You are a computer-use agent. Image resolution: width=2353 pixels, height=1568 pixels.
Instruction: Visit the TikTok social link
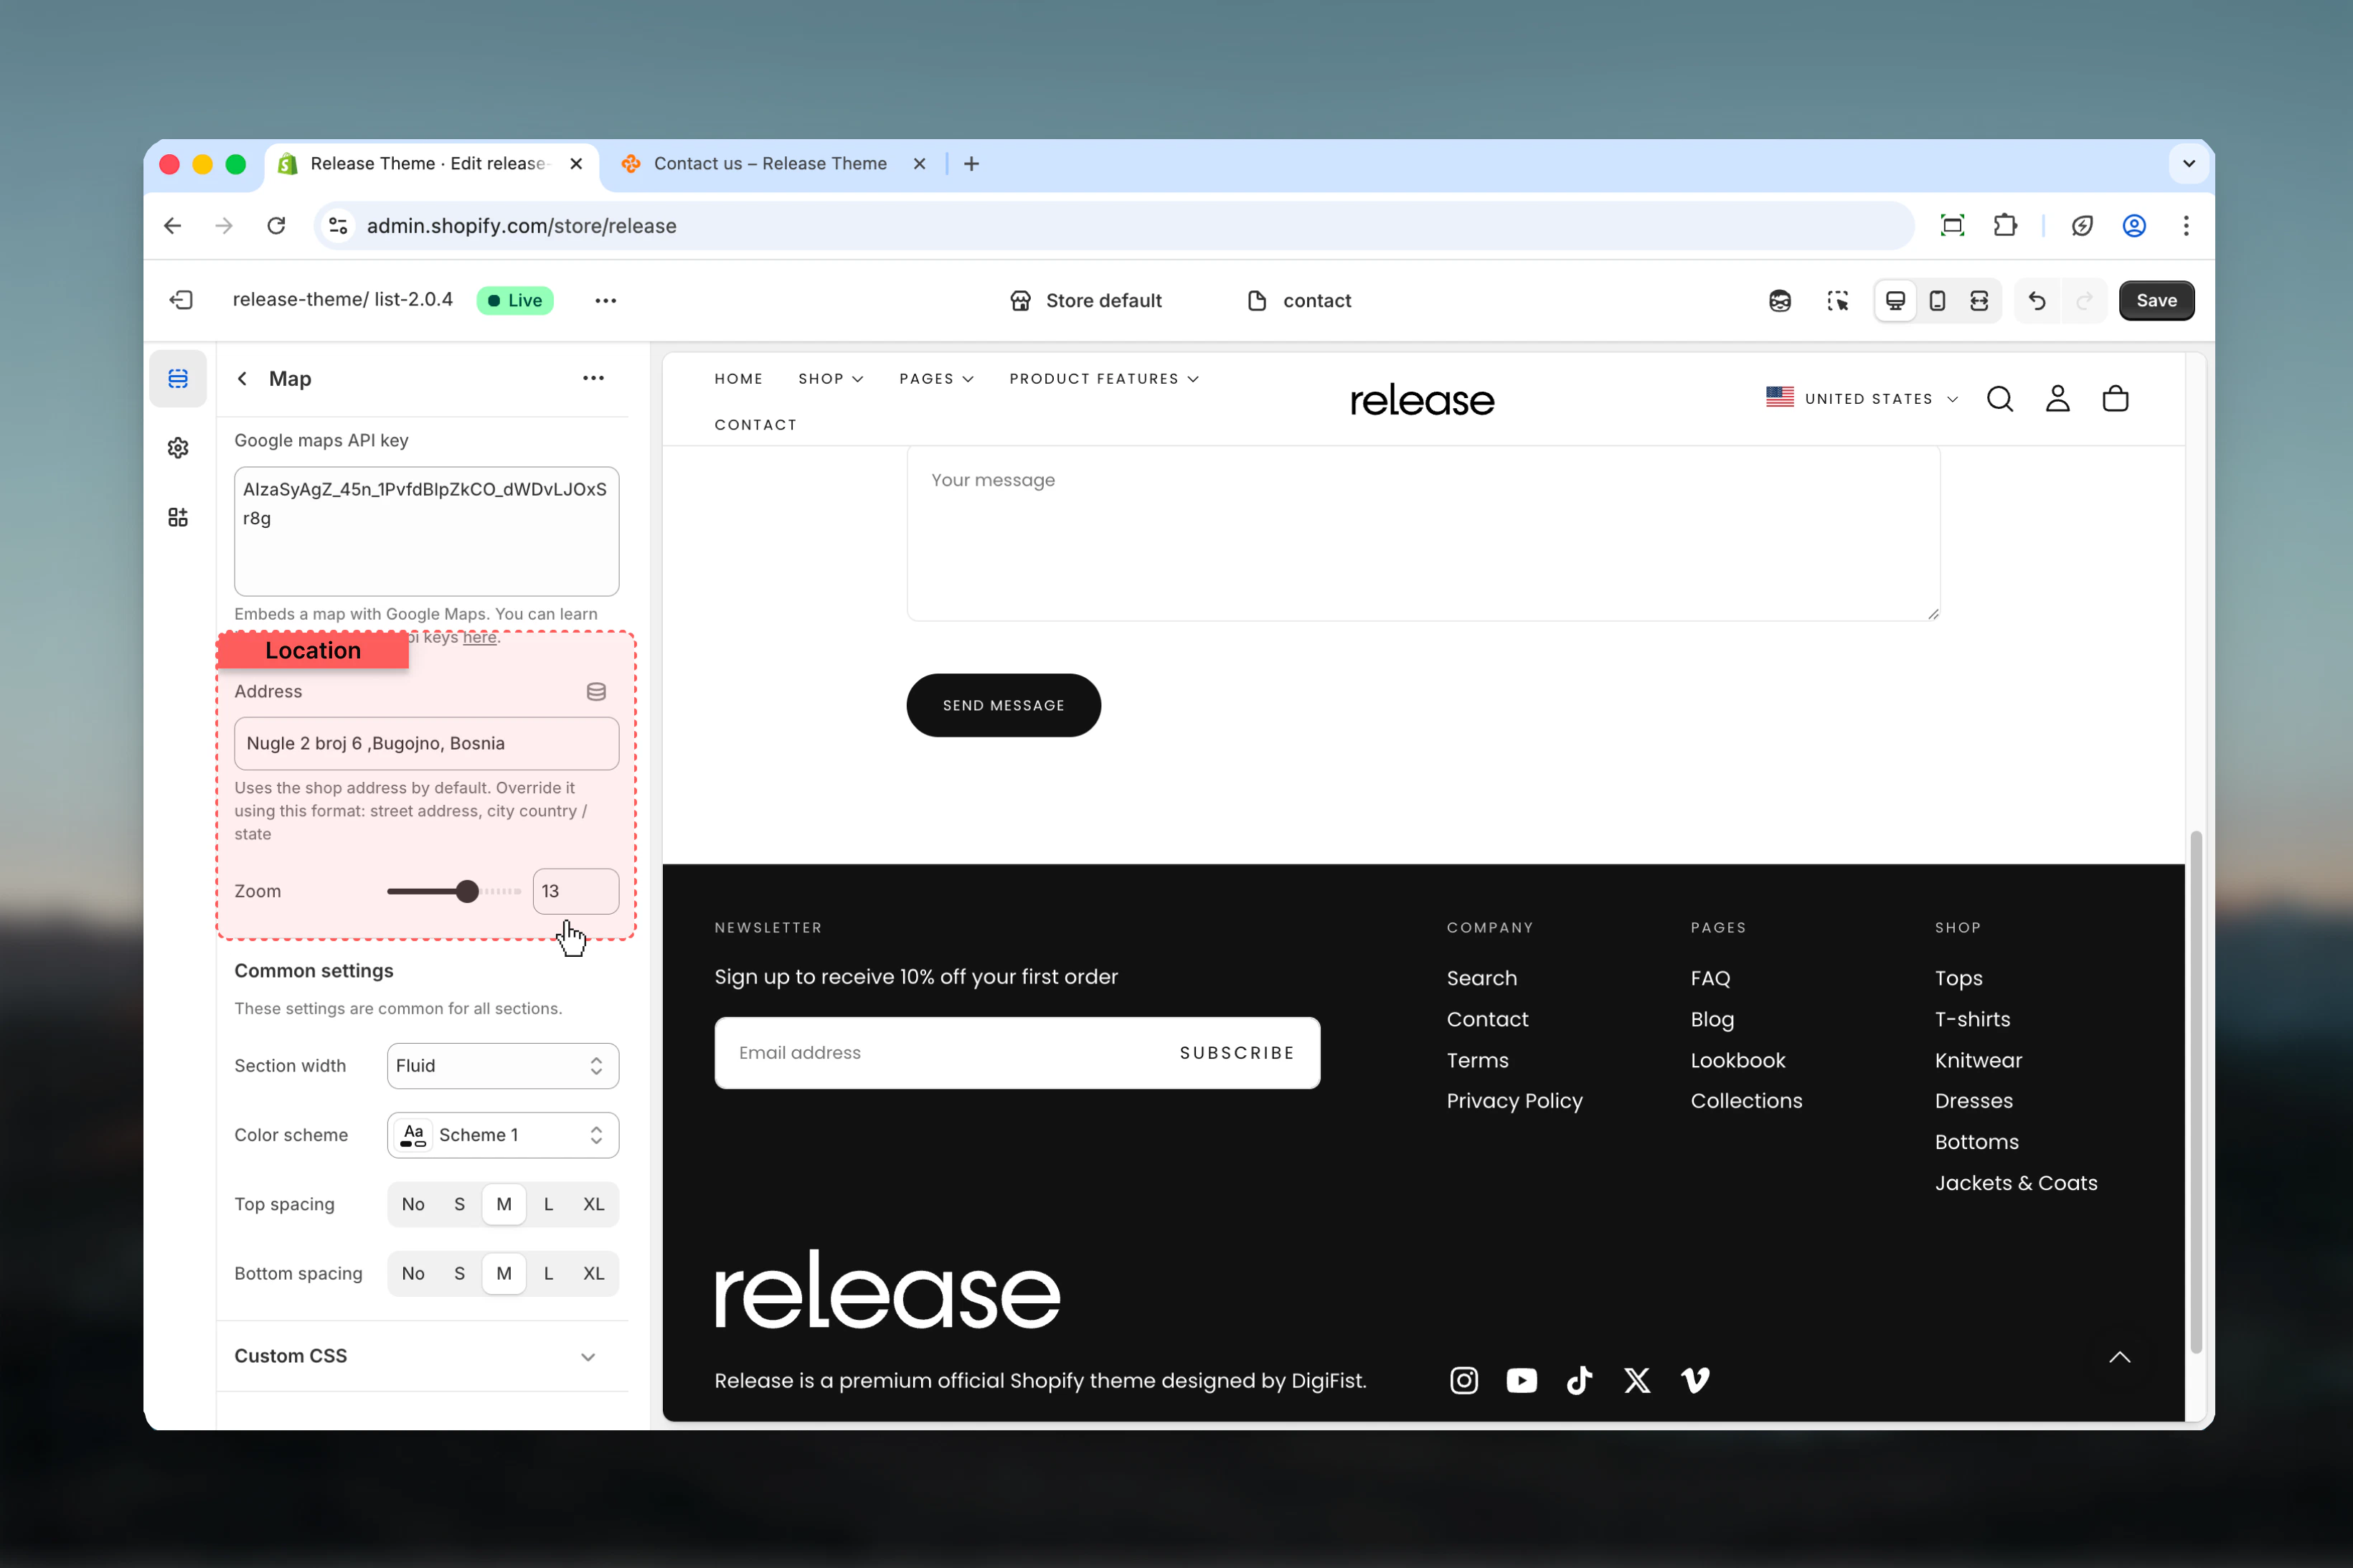pos(1579,1381)
